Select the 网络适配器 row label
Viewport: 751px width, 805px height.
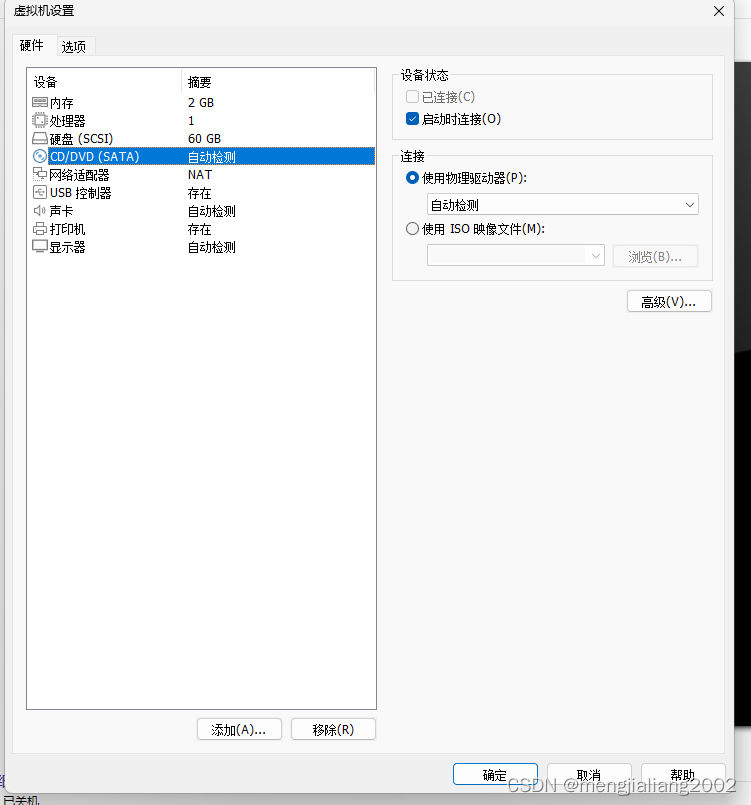click(x=80, y=175)
